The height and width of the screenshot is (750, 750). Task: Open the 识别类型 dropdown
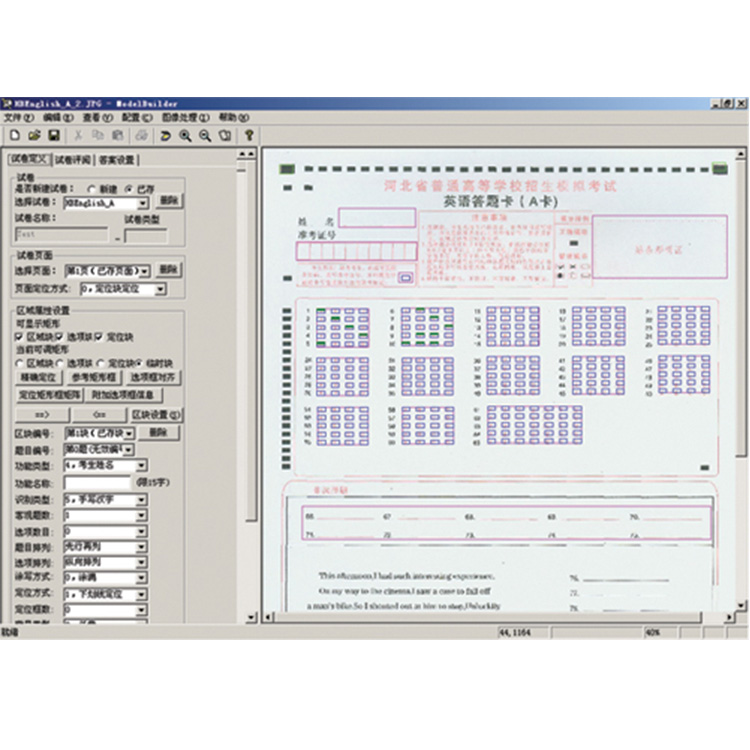click(142, 500)
